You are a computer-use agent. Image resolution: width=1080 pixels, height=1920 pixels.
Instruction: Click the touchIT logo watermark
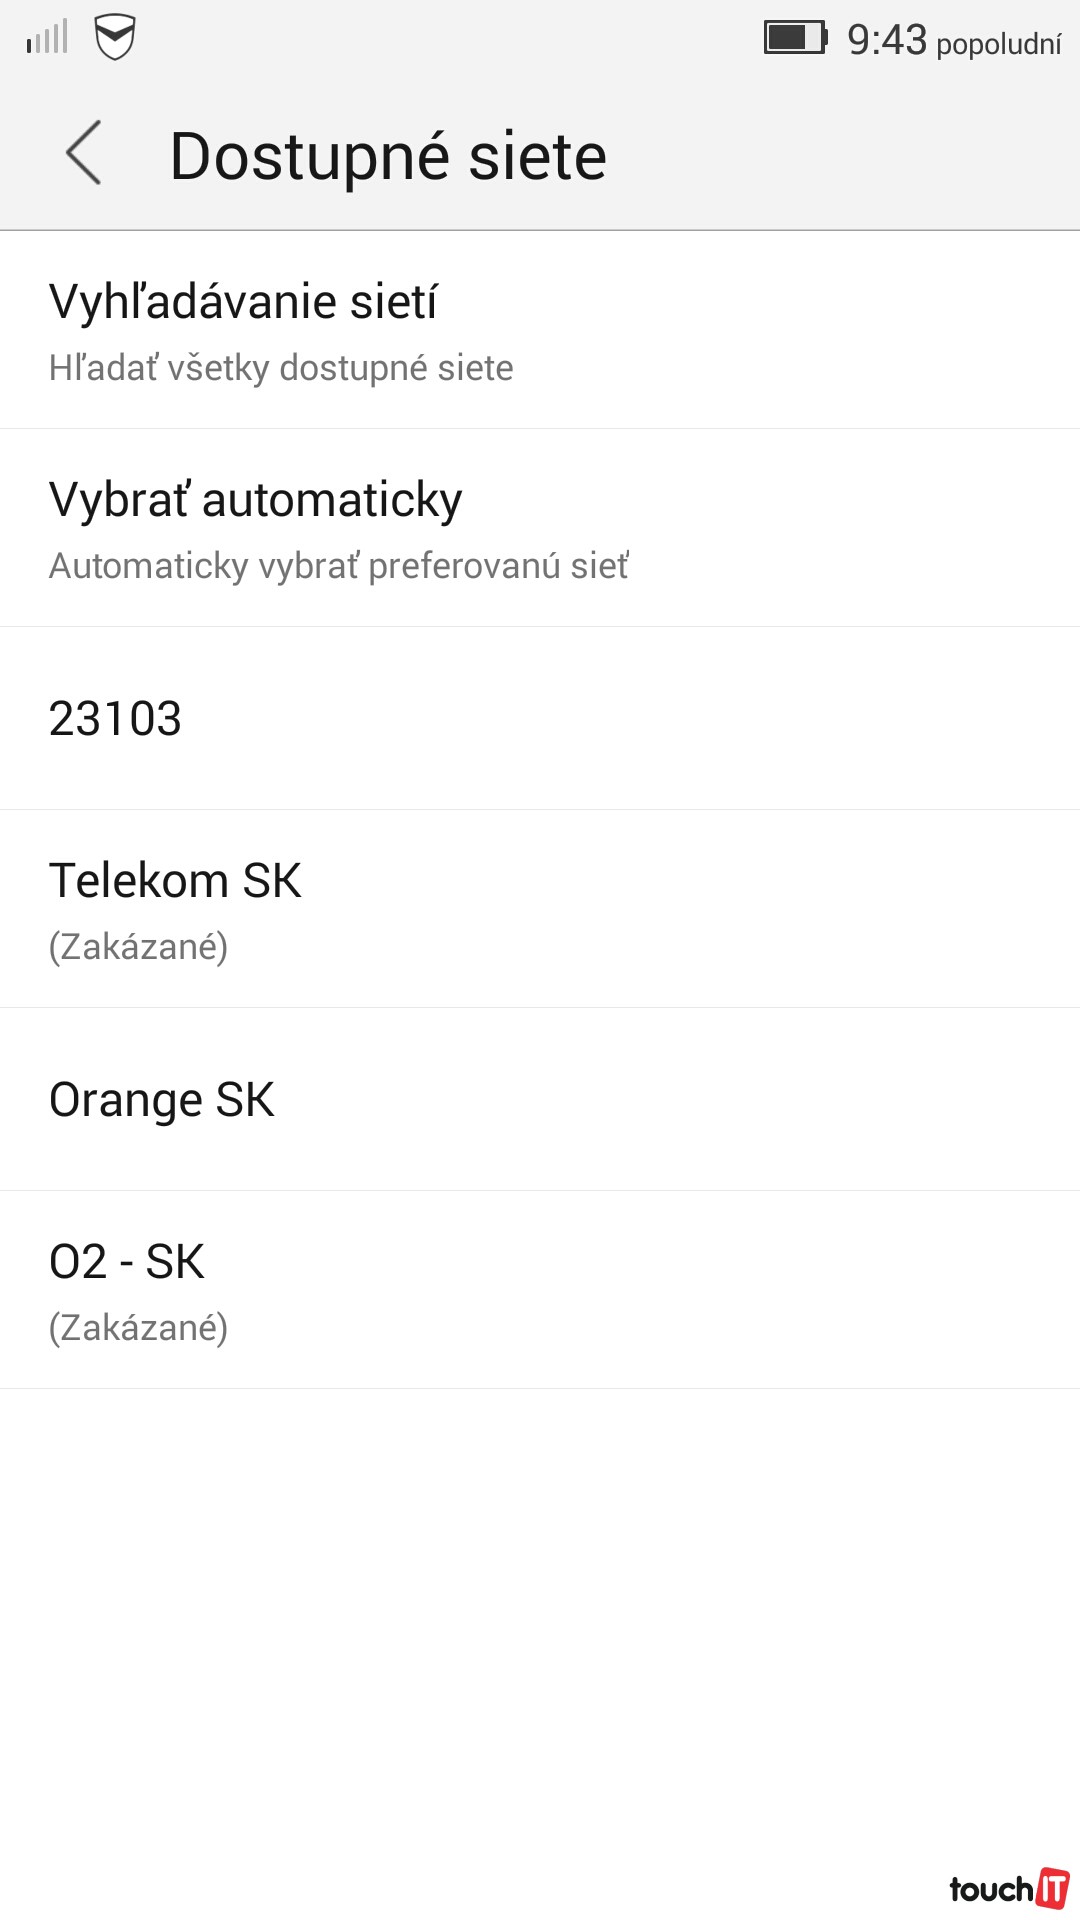click(x=1008, y=1888)
